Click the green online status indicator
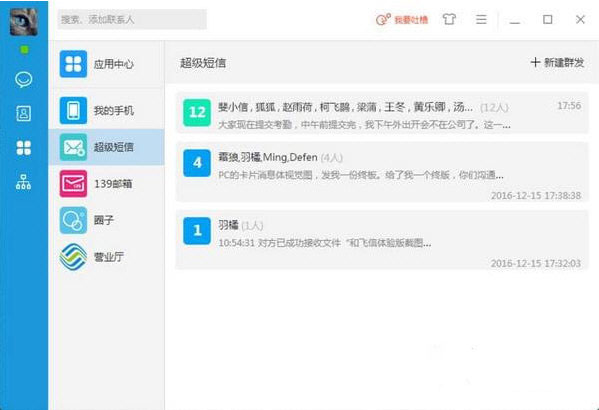 (24, 50)
